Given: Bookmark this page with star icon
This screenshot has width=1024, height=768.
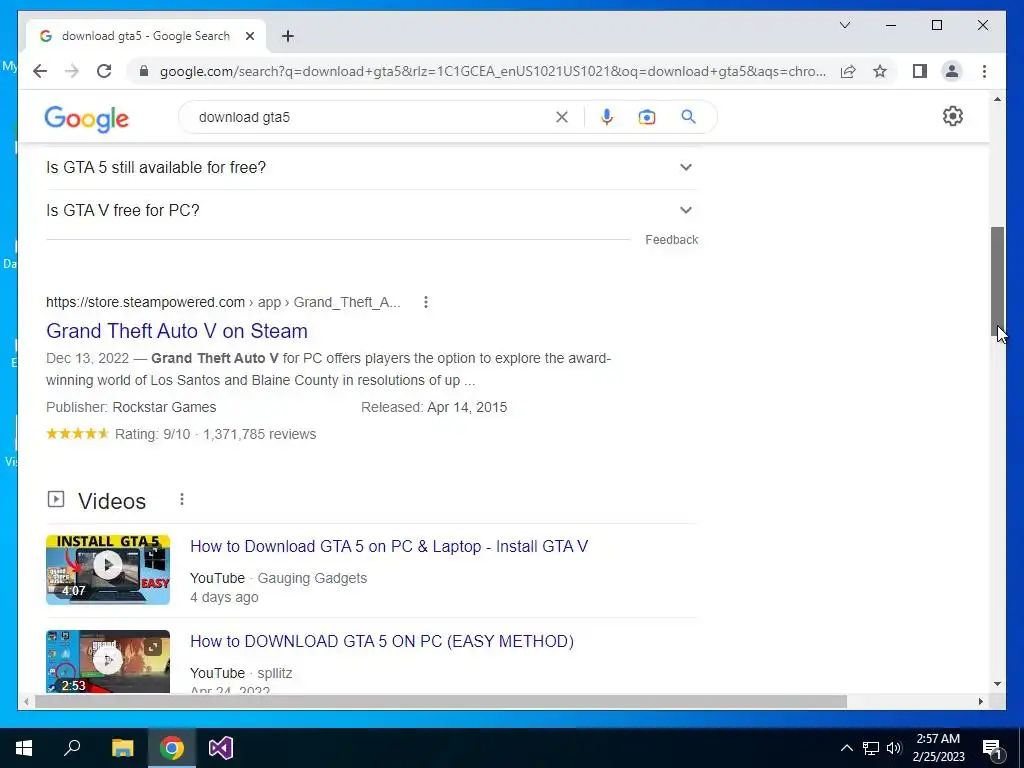Looking at the screenshot, I should pos(880,71).
